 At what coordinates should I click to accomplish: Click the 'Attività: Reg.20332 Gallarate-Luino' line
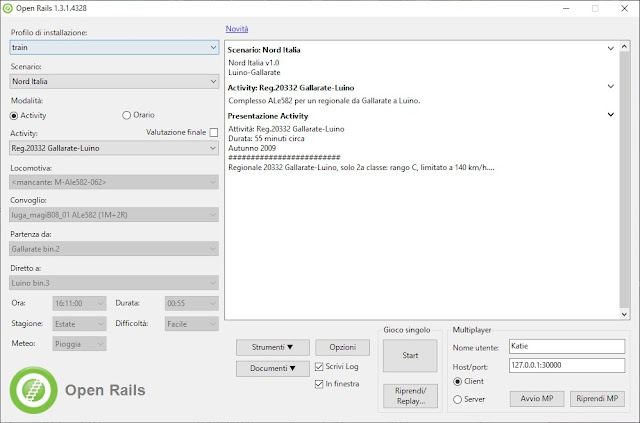[286, 129]
